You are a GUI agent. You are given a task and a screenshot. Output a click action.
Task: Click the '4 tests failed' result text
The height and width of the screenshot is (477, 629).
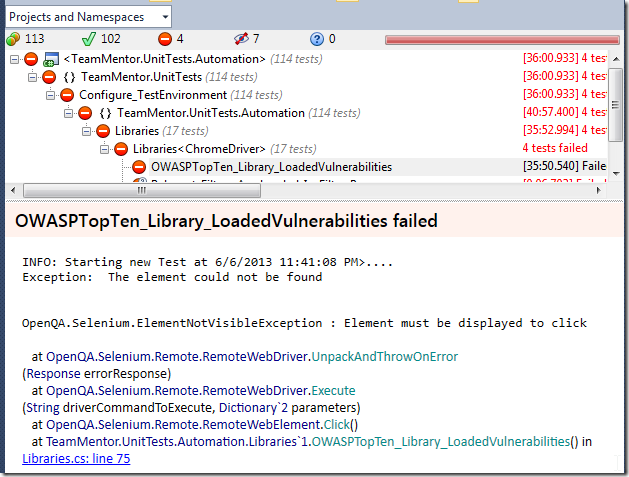pyautogui.click(x=555, y=148)
